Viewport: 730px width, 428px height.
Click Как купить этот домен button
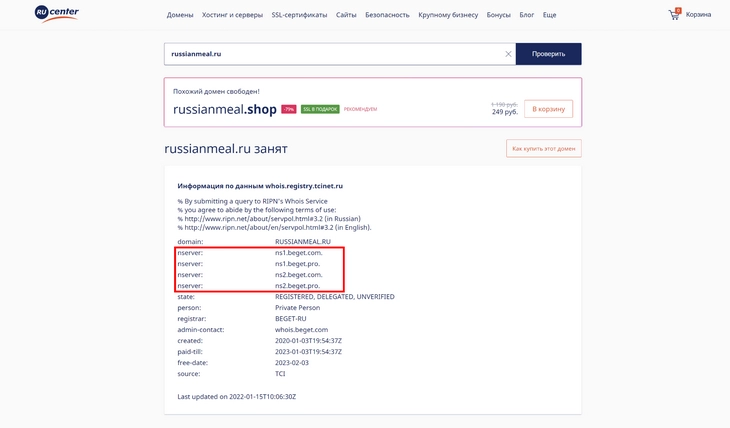click(544, 149)
